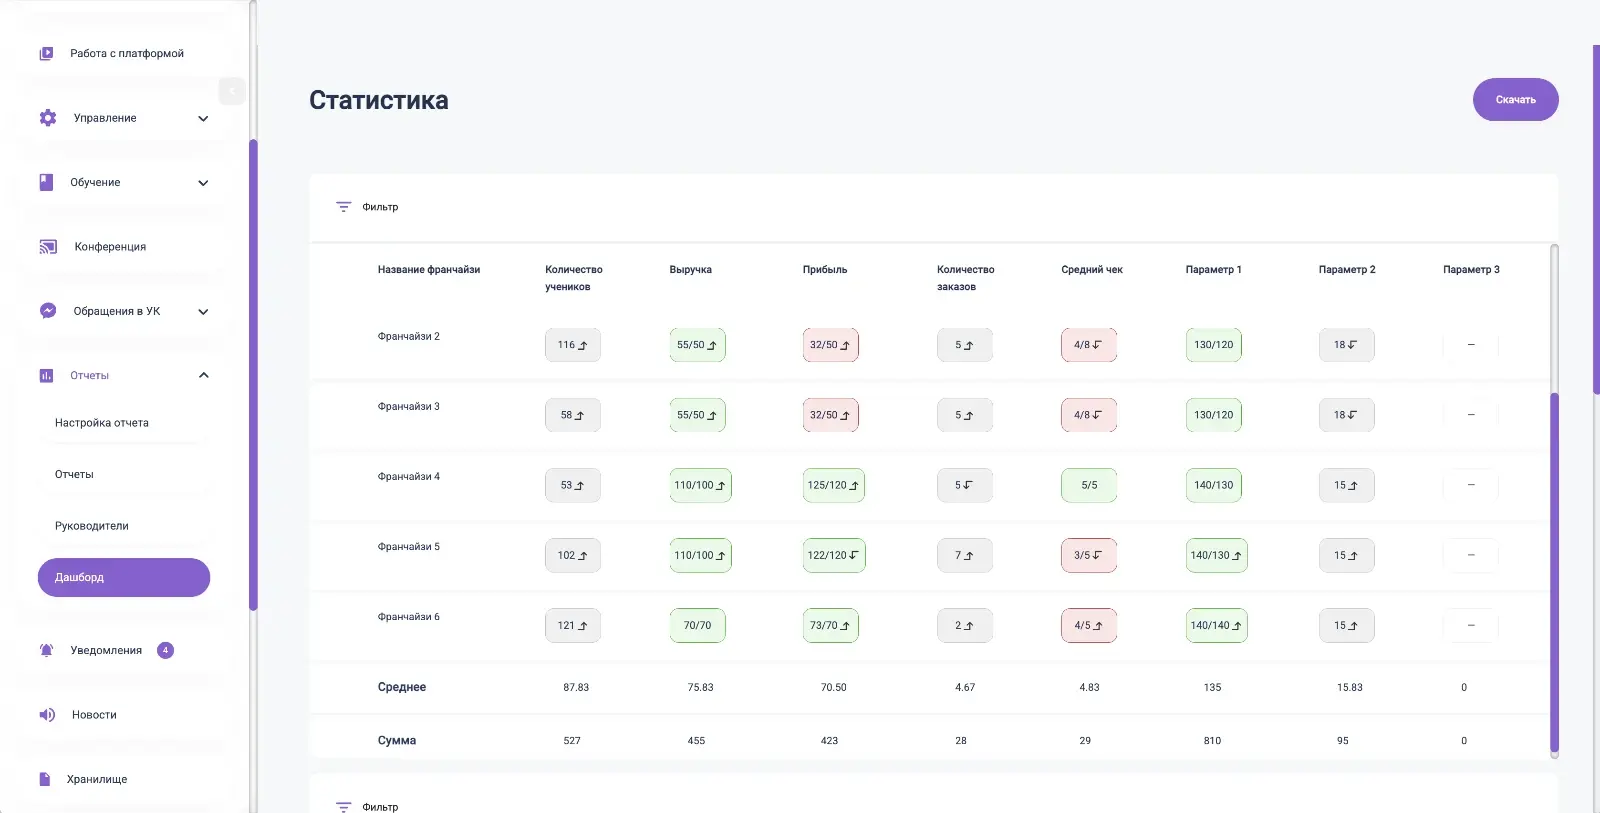Click the 58 students value for Франчайзи 3
This screenshot has height=813, width=1600.
click(573, 415)
